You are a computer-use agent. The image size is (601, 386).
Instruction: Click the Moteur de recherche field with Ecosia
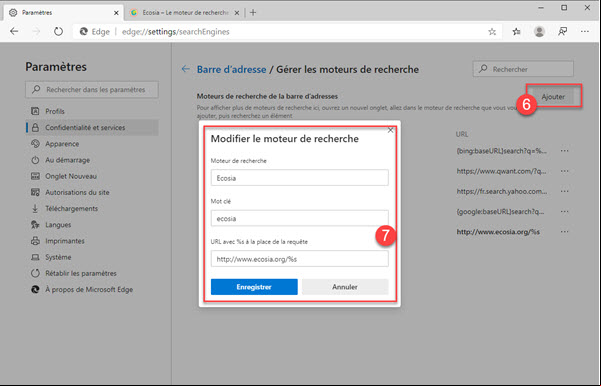coord(299,178)
